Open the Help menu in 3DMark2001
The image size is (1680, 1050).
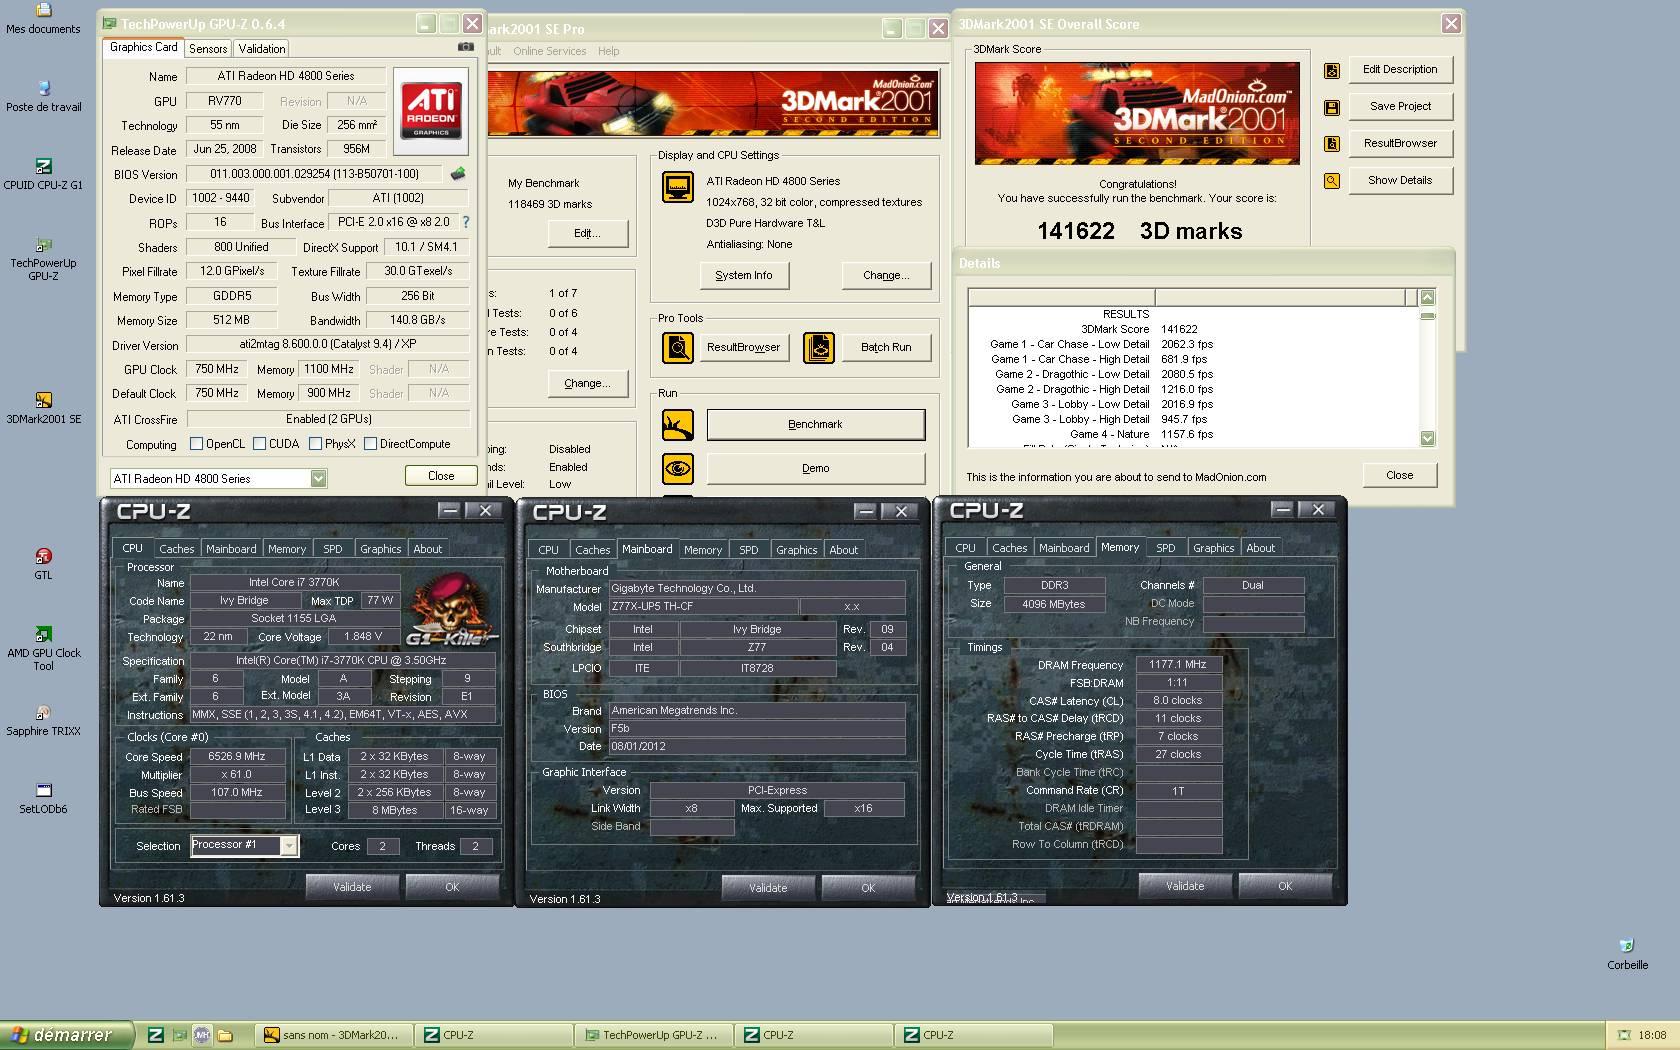tap(609, 51)
